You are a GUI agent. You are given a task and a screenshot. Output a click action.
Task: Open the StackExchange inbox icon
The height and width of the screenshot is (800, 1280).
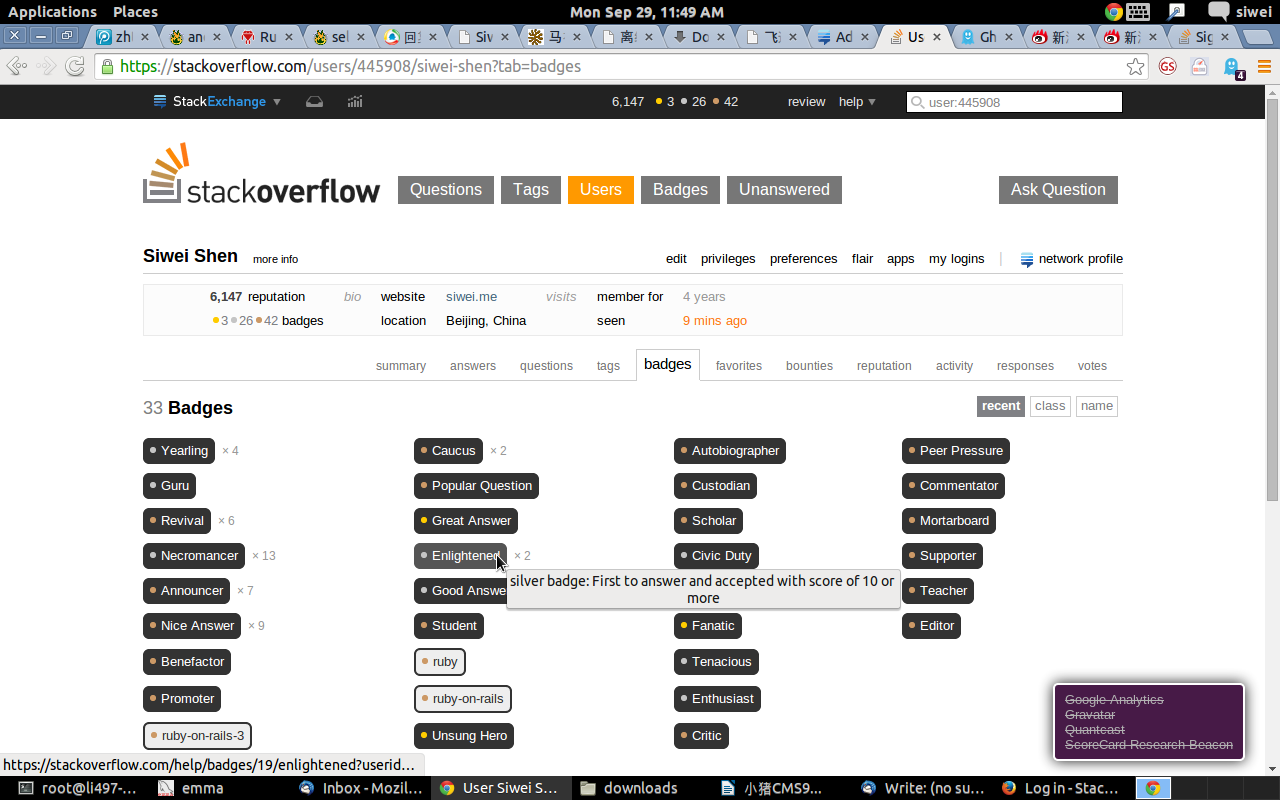[314, 101]
